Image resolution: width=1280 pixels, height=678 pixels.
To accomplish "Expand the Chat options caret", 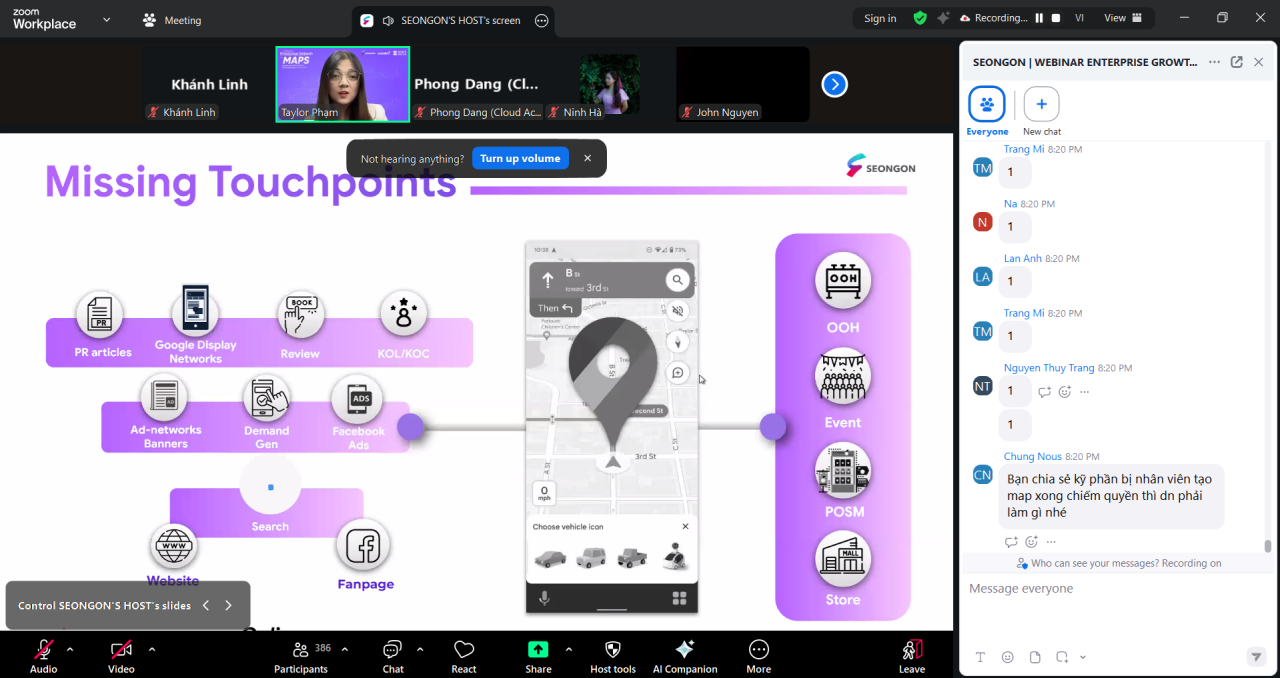I will point(420,649).
